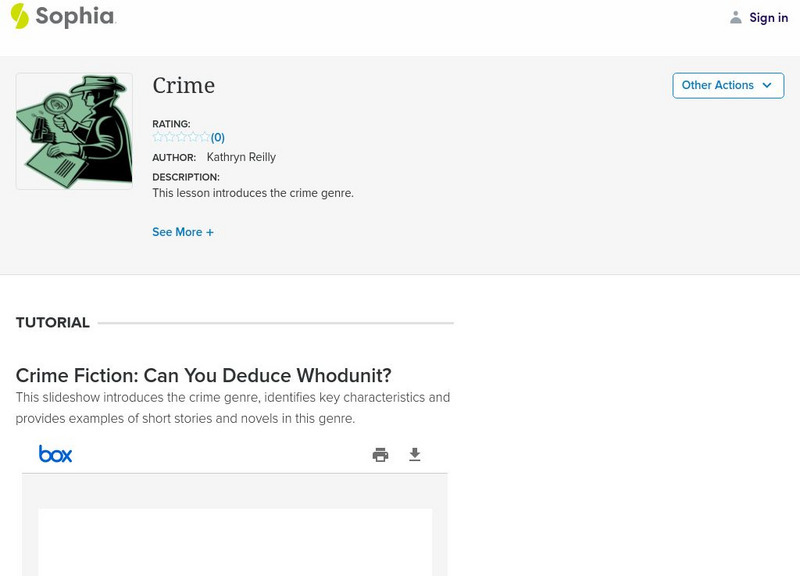Click the Crime lesson title
The width and height of the screenshot is (800, 576).
pos(184,85)
